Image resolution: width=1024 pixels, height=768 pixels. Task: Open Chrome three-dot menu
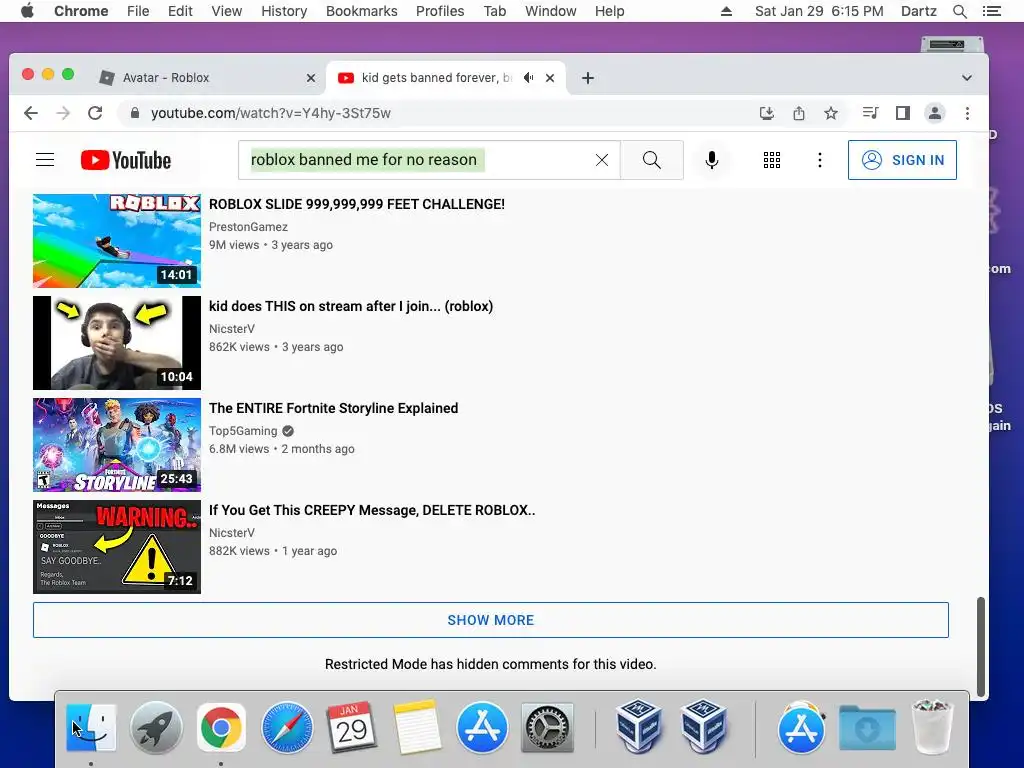pyautogui.click(x=967, y=113)
